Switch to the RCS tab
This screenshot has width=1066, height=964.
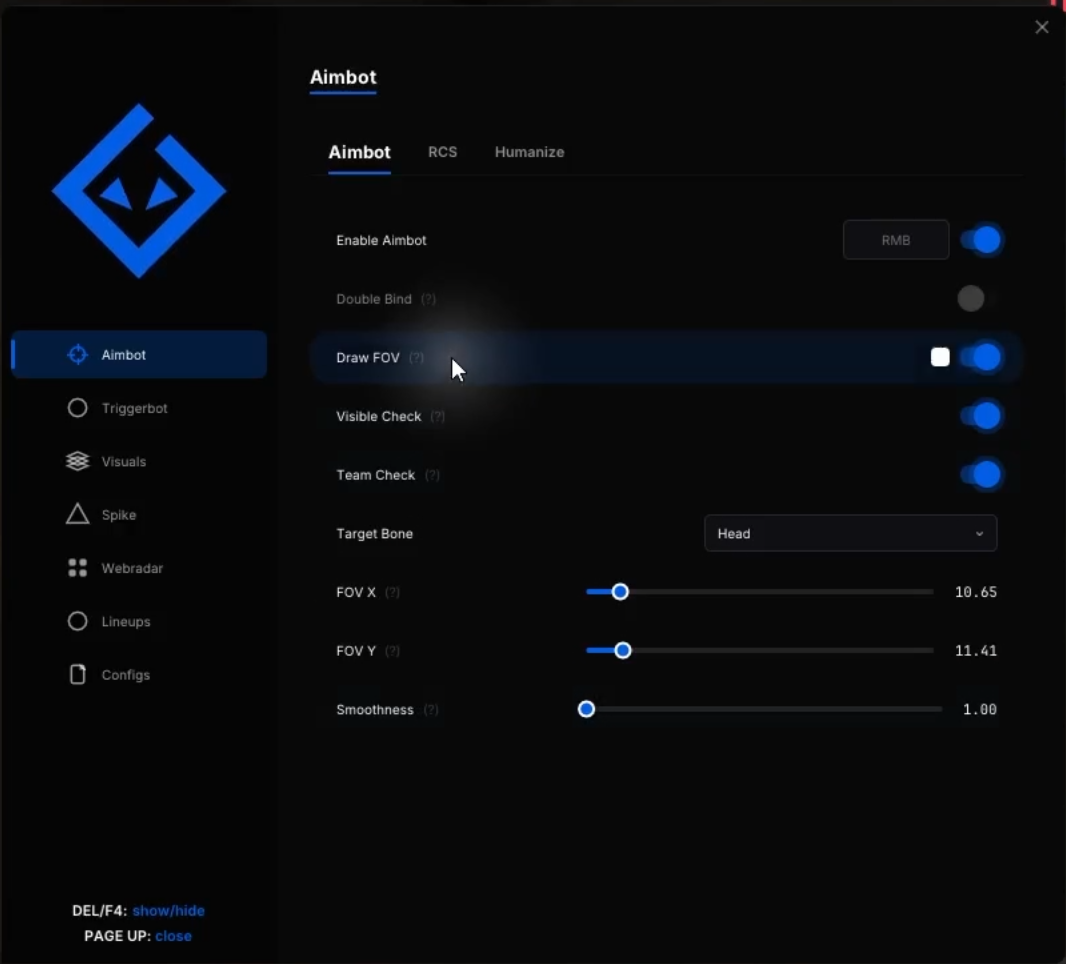[443, 152]
